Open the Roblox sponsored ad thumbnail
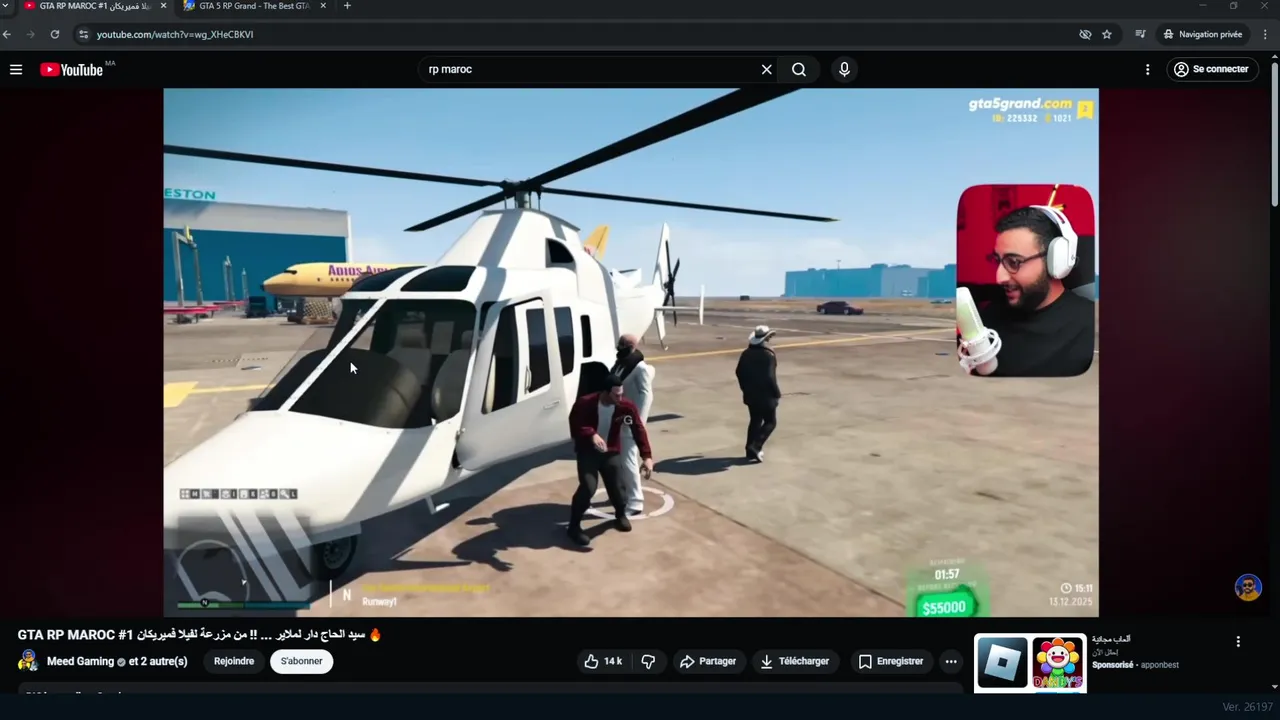Image resolution: width=1280 pixels, height=720 pixels. click(1002, 662)
